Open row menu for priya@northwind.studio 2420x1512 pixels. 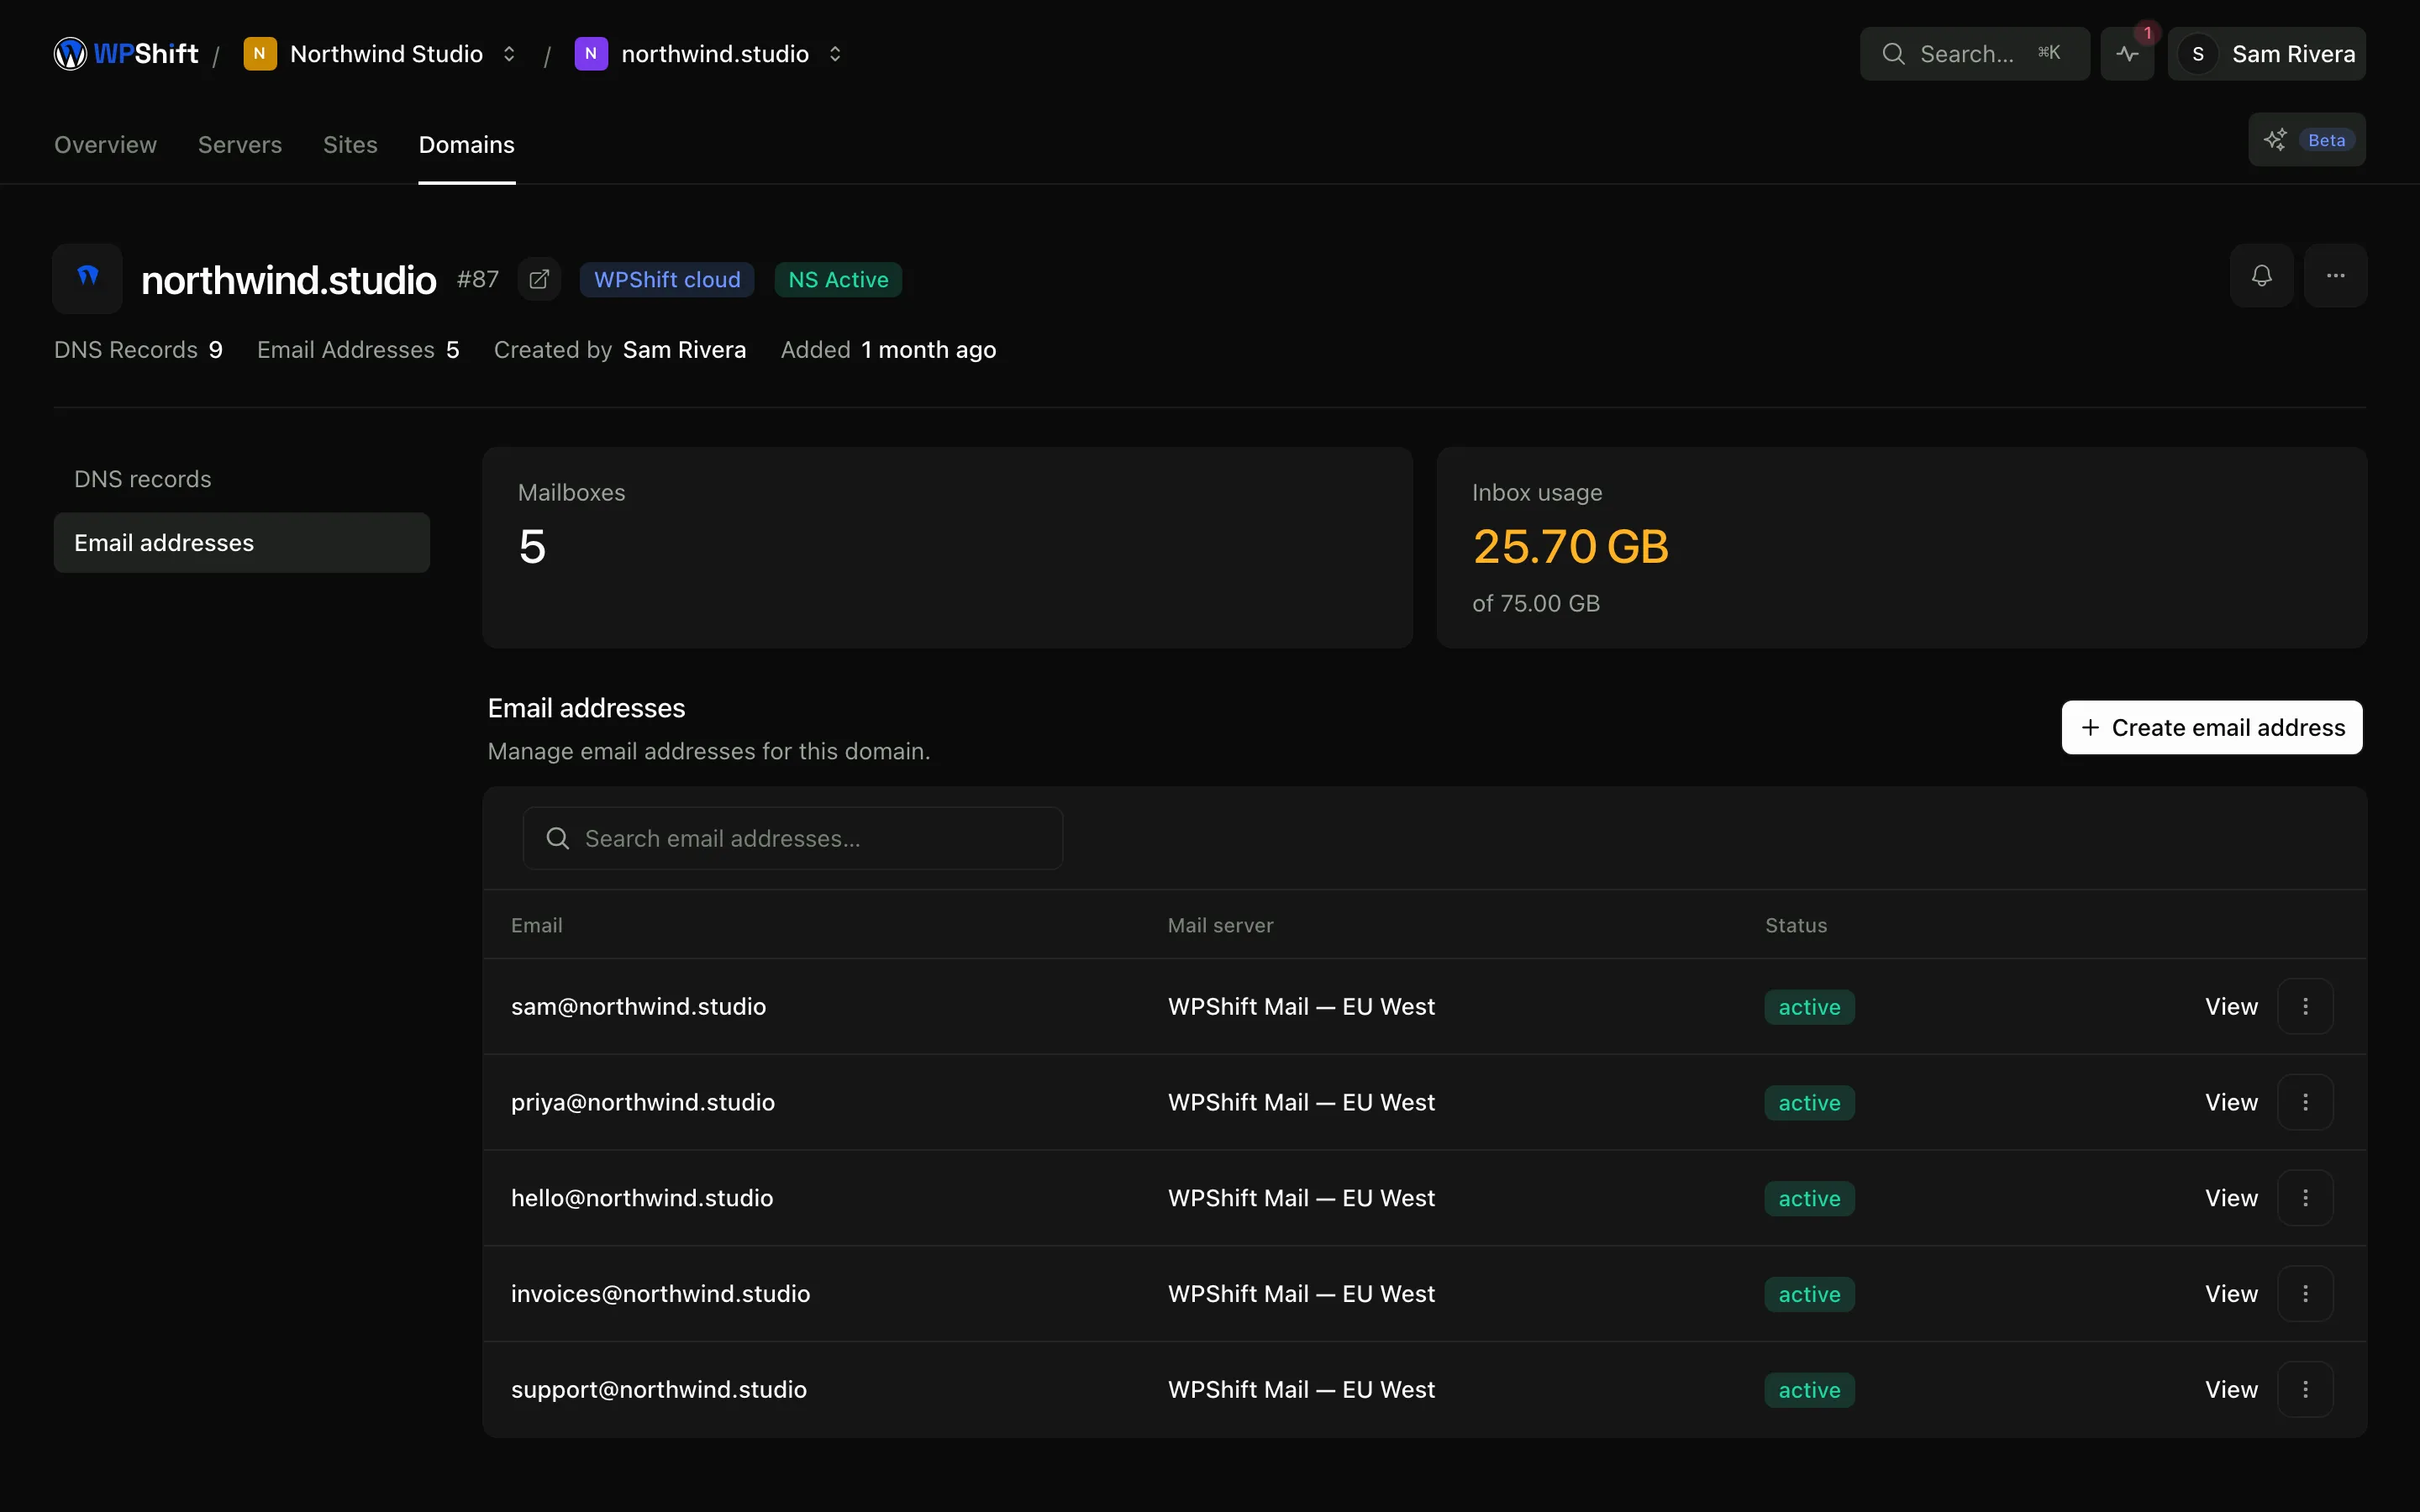point(2306,1103)
